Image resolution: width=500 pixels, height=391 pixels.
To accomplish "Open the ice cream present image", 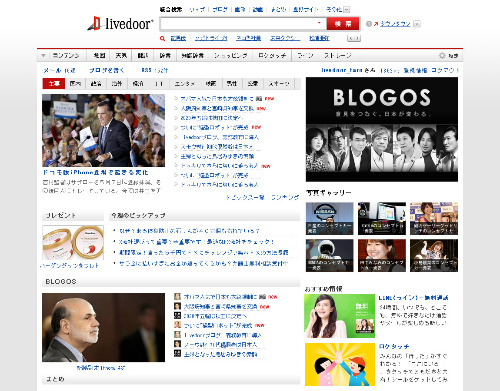I will click(73, 243).
